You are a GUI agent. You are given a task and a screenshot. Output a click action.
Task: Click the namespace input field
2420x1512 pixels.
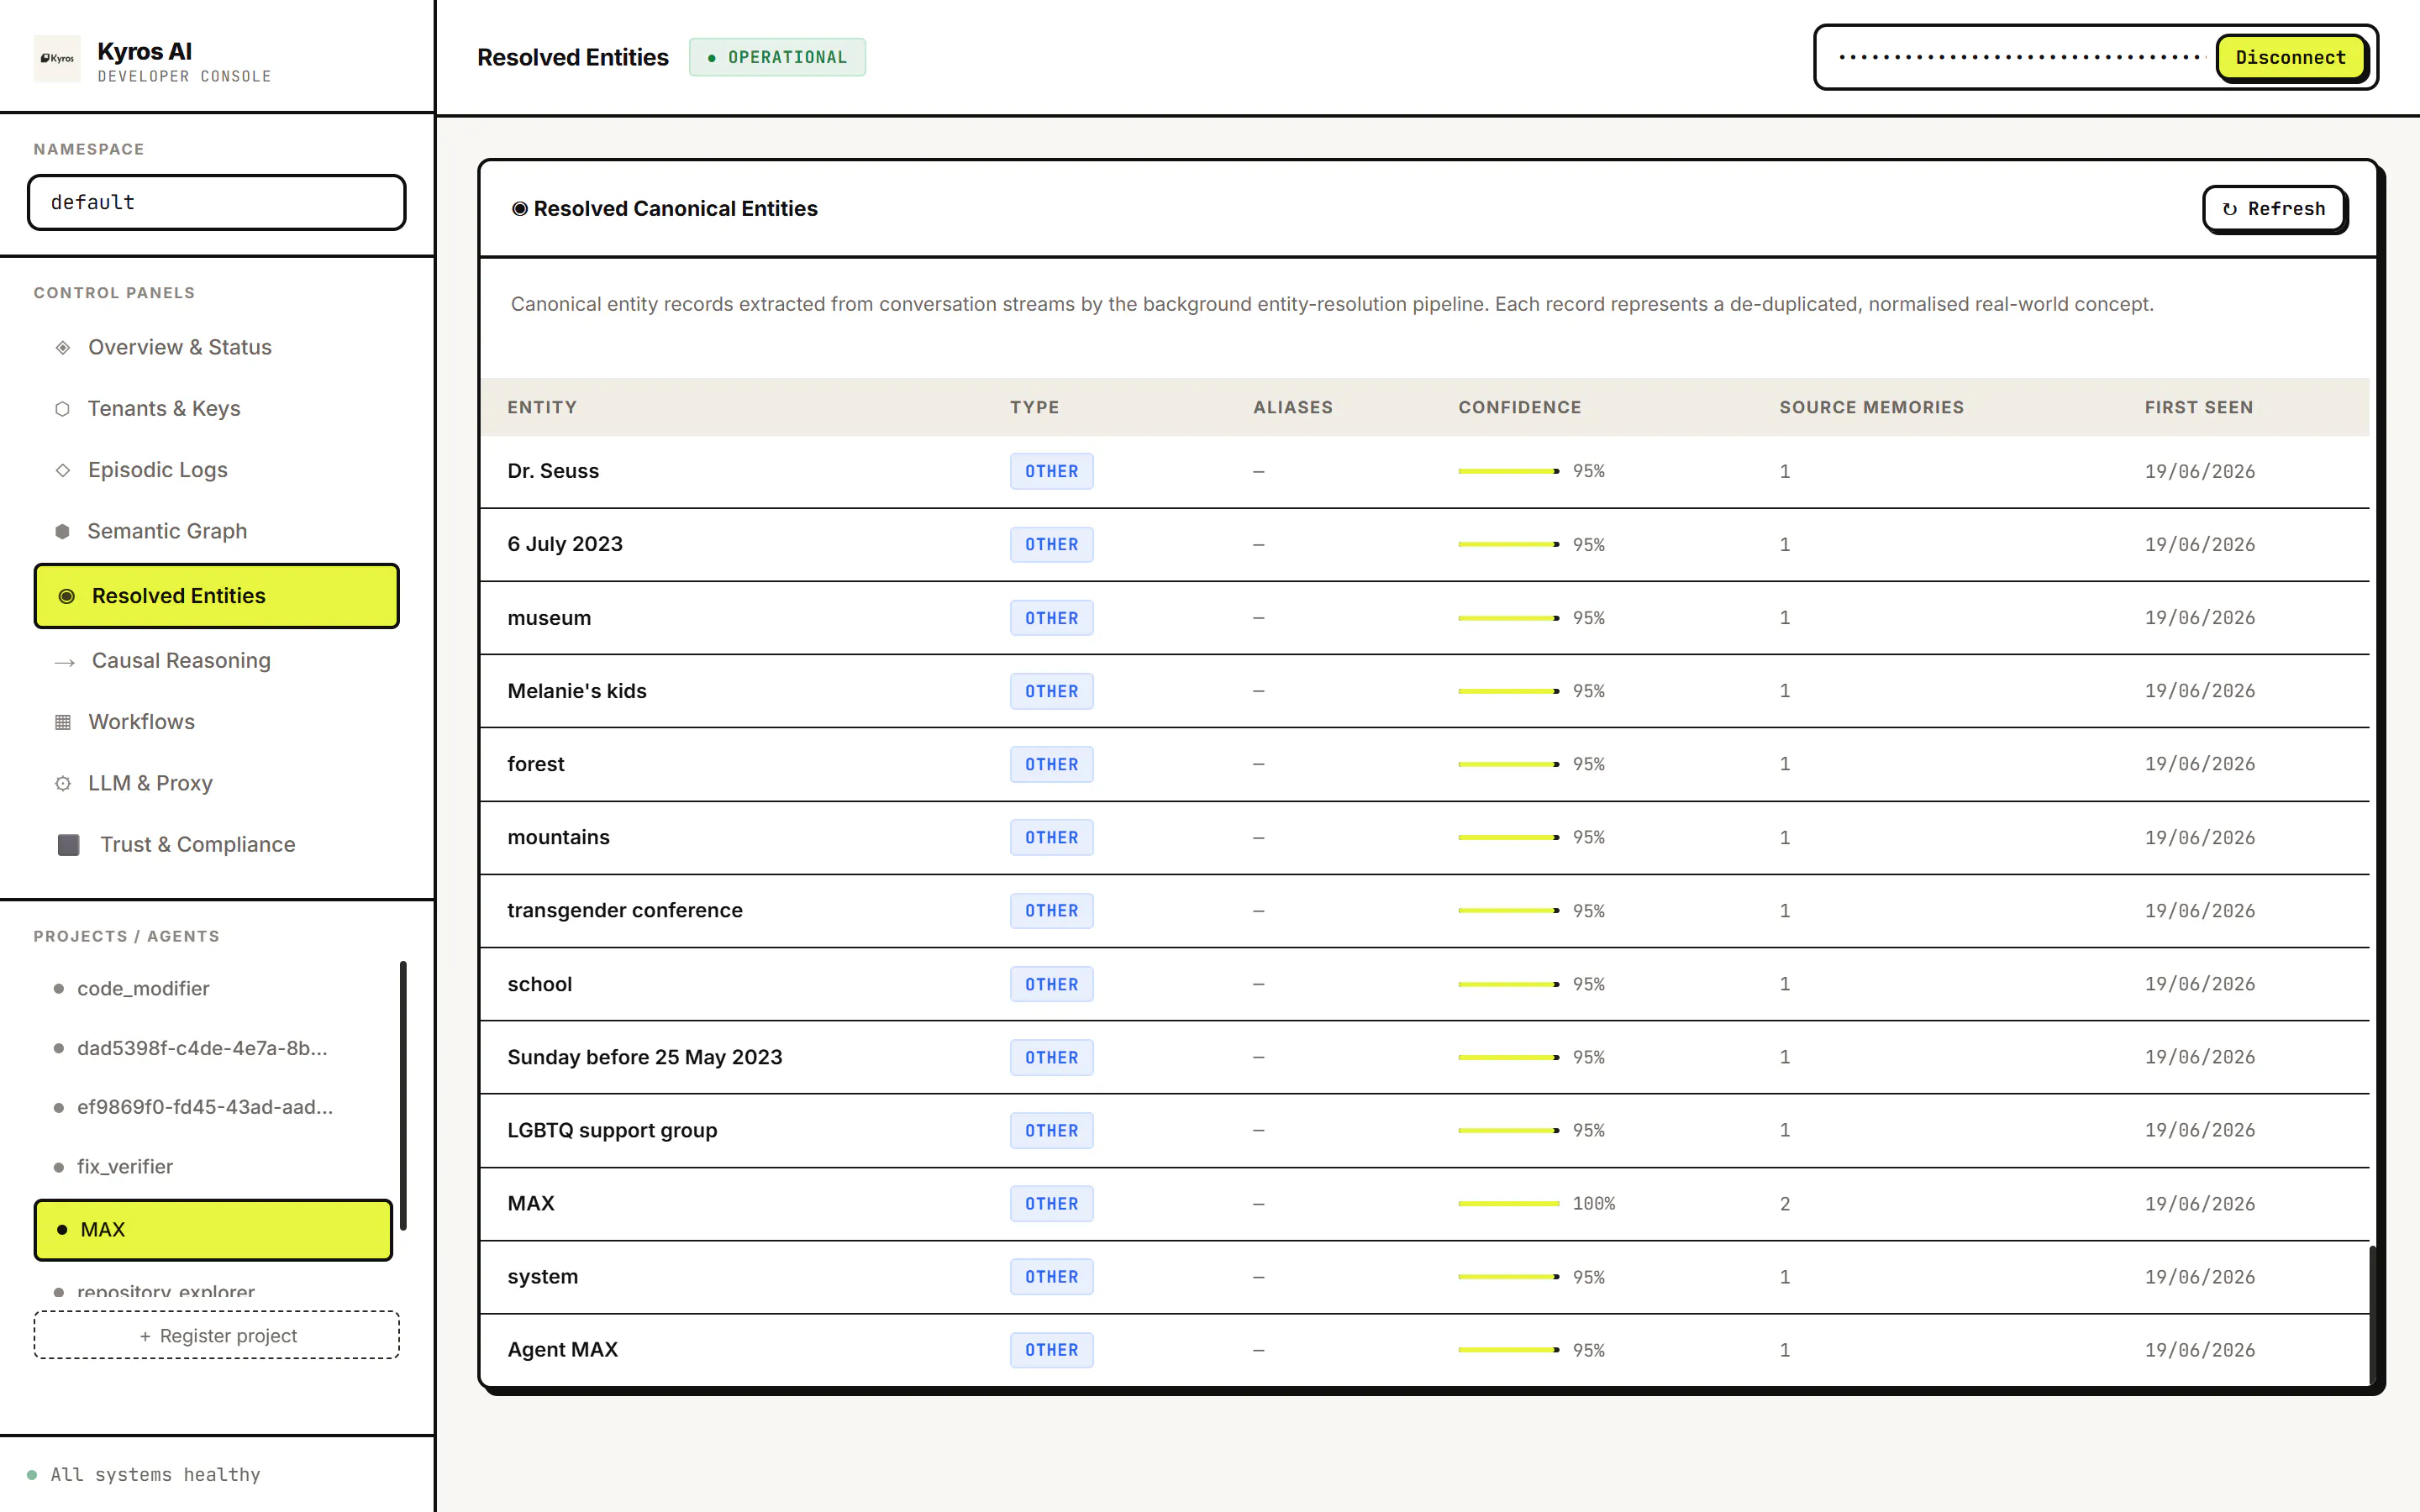pos(216,203)
